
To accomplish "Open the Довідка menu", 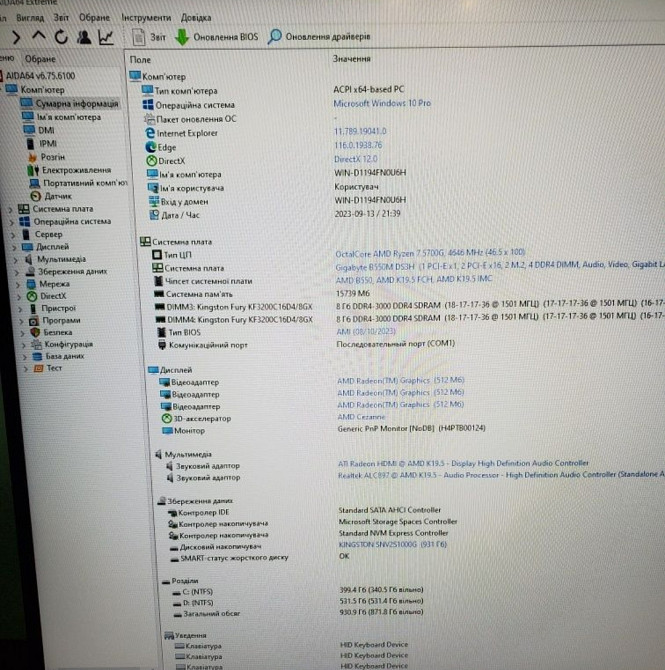I will coord(196,18).
